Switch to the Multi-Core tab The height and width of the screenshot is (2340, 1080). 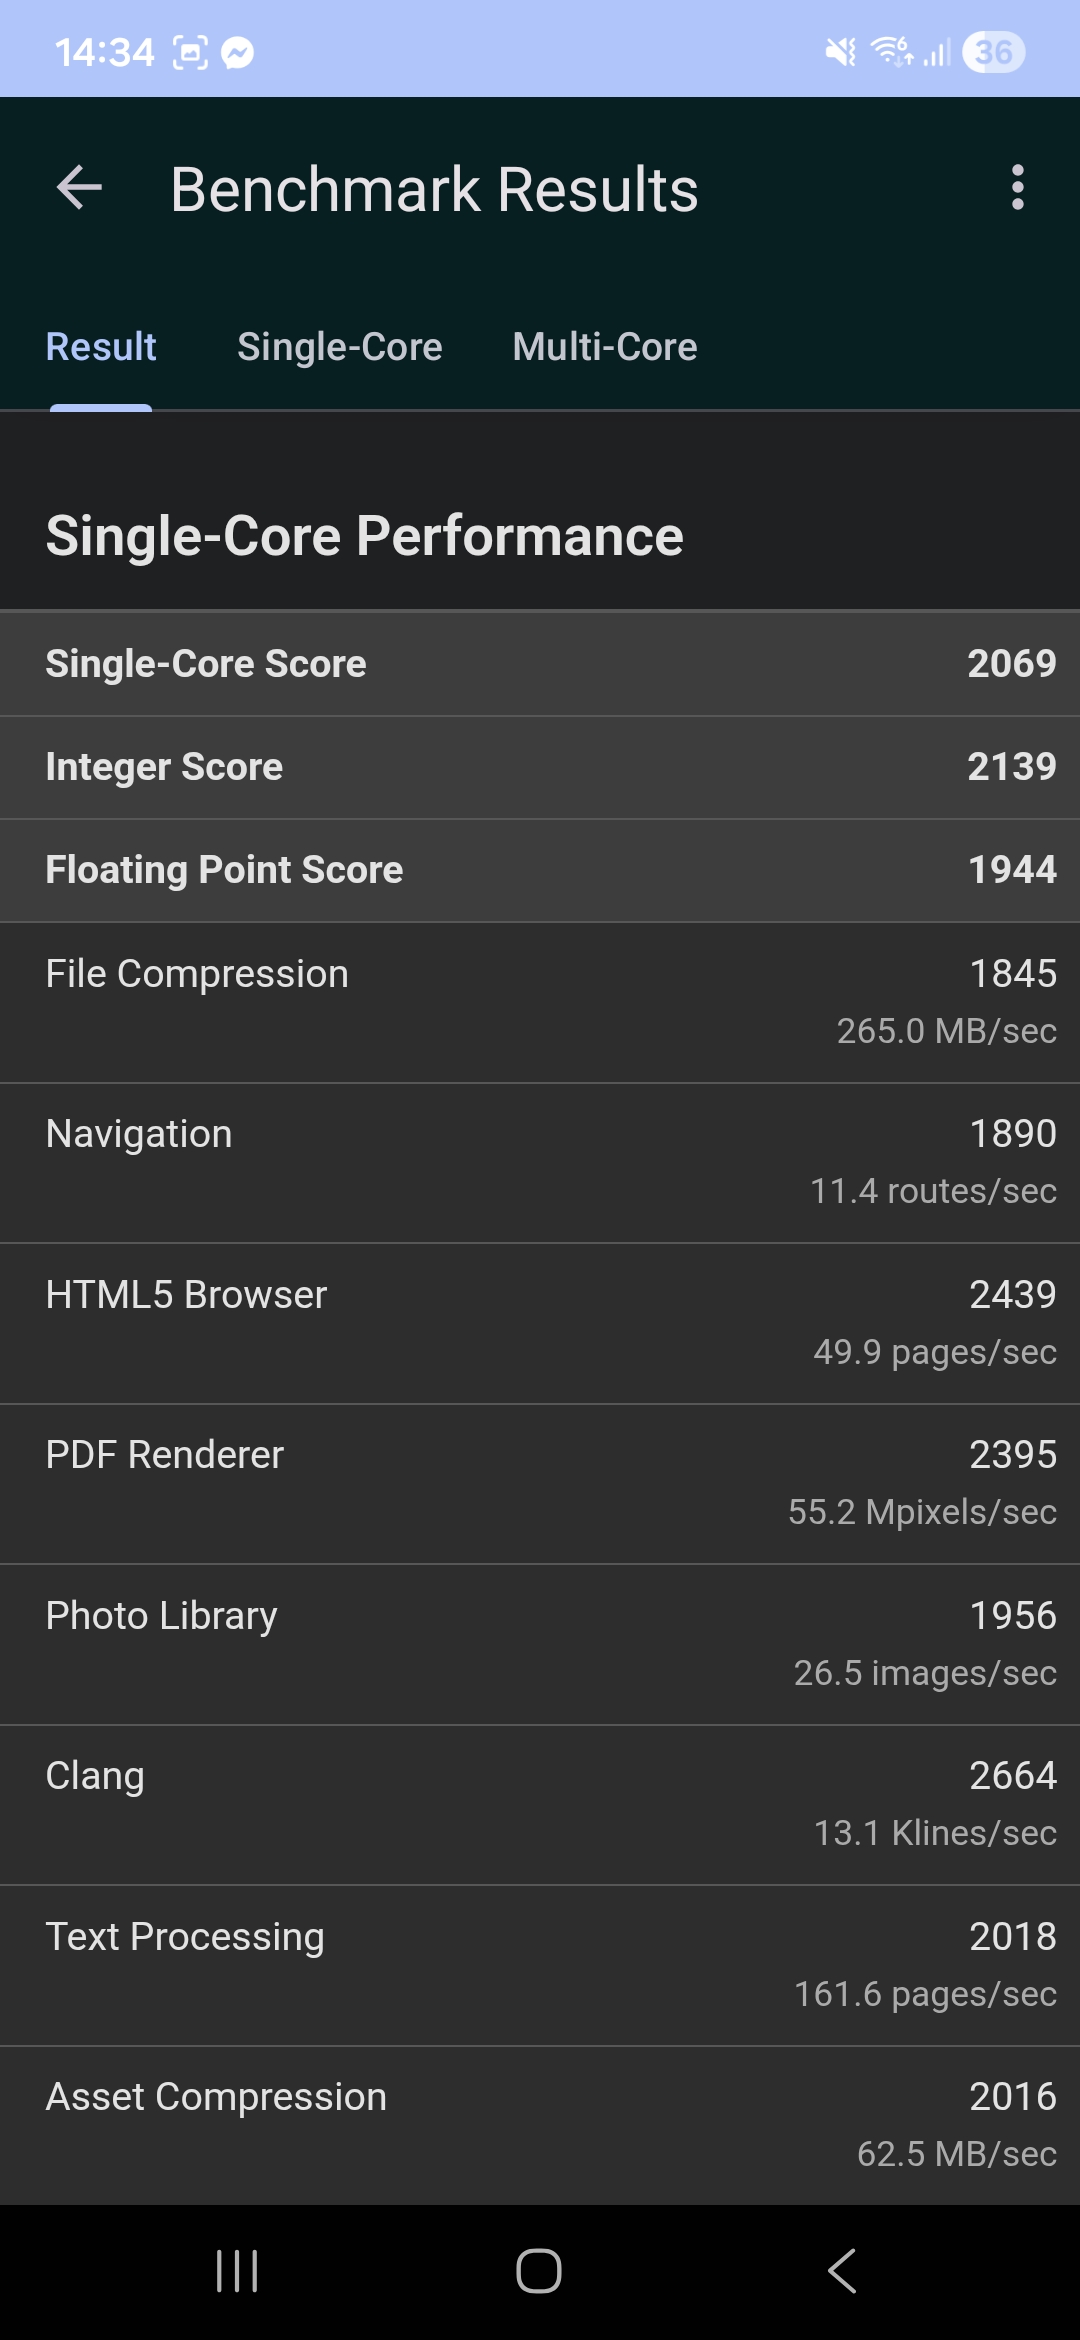coord(605,347)
